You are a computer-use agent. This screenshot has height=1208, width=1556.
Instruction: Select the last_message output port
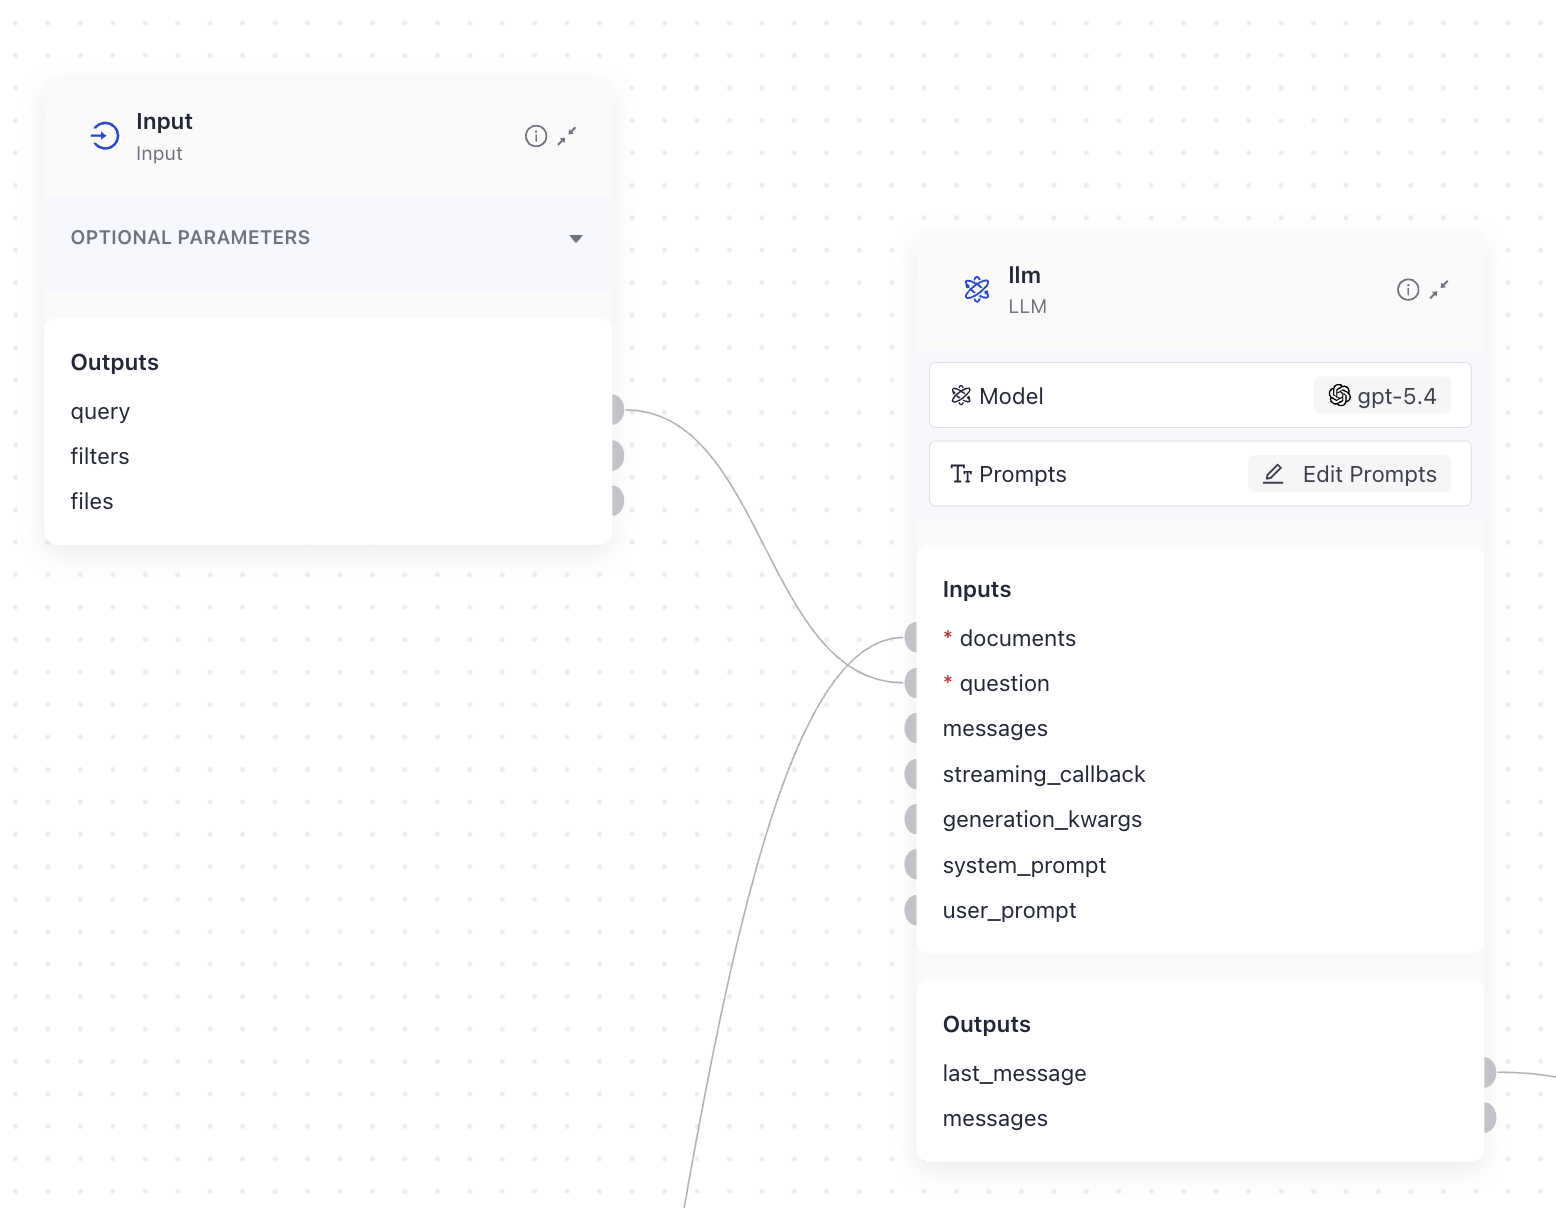tap(1489, 1073)
